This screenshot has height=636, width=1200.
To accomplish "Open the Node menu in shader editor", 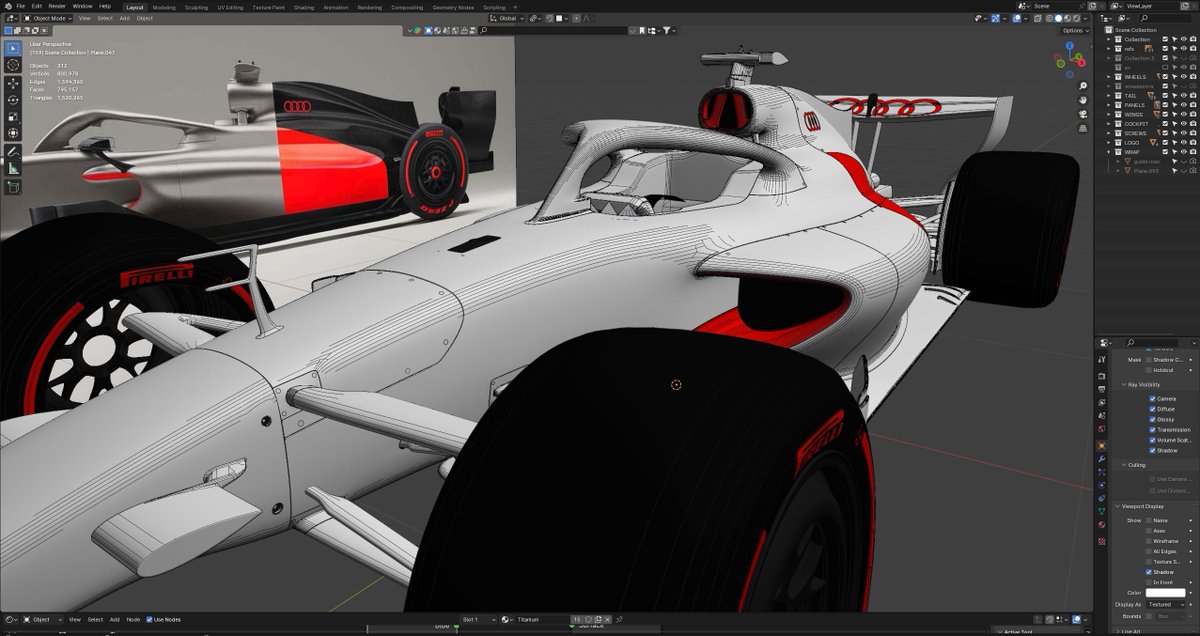I will coord(132,620).
